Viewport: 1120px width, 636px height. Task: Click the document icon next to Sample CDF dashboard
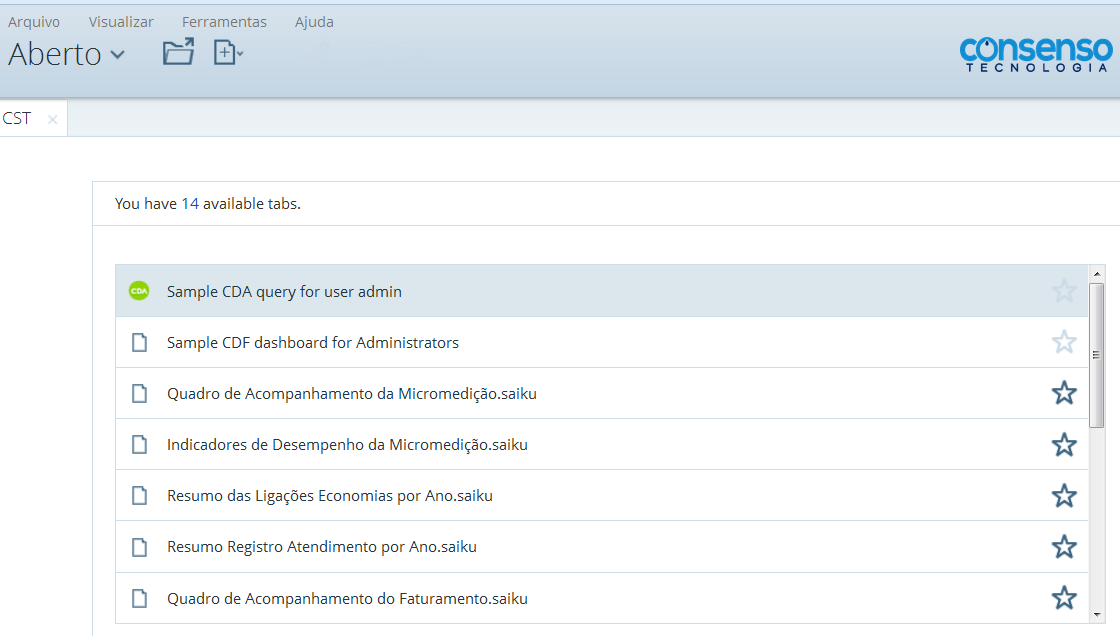[x=139, y=342]
